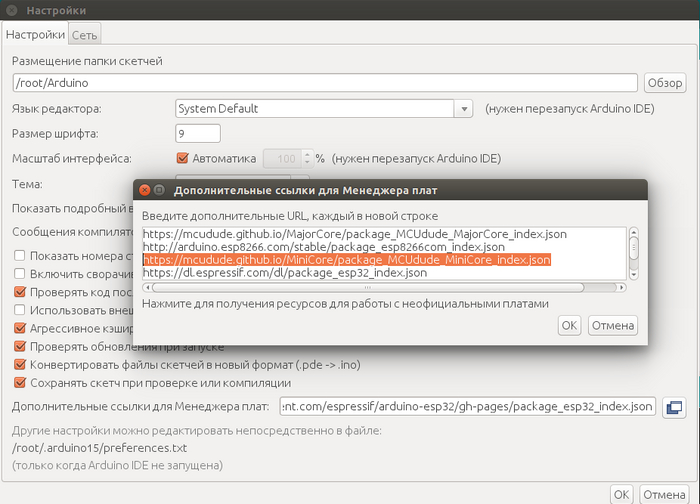Click Отмена in the additional URLs dialog

pos(612,325)
